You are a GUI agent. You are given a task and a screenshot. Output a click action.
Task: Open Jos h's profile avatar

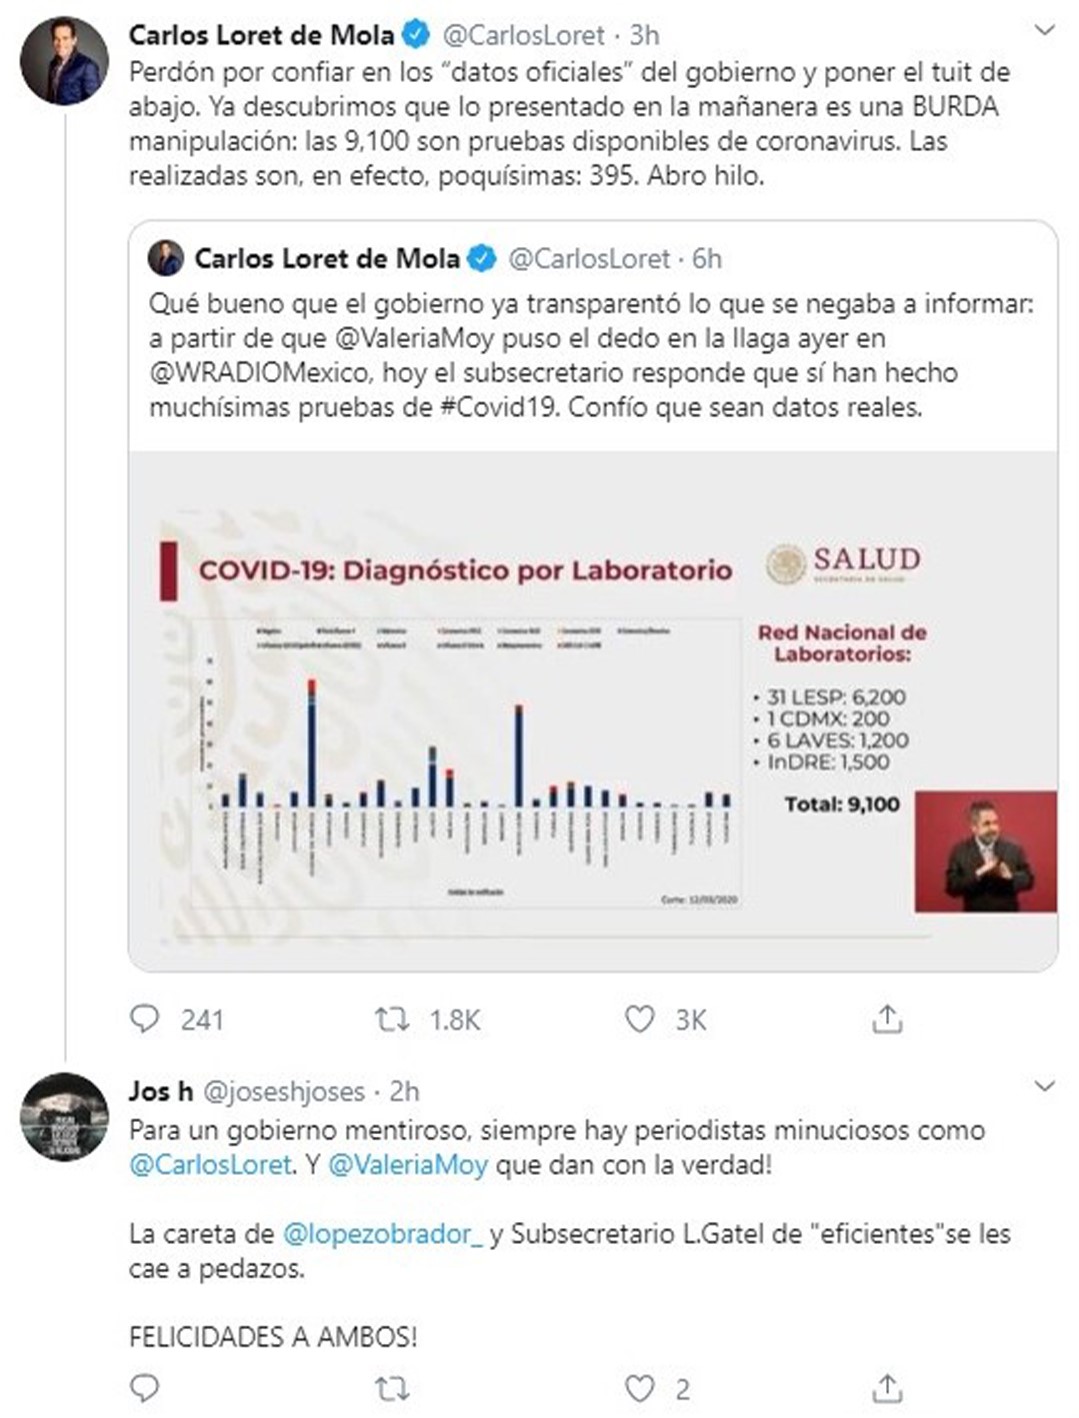pyautogui.click(x=64, y=1116)
